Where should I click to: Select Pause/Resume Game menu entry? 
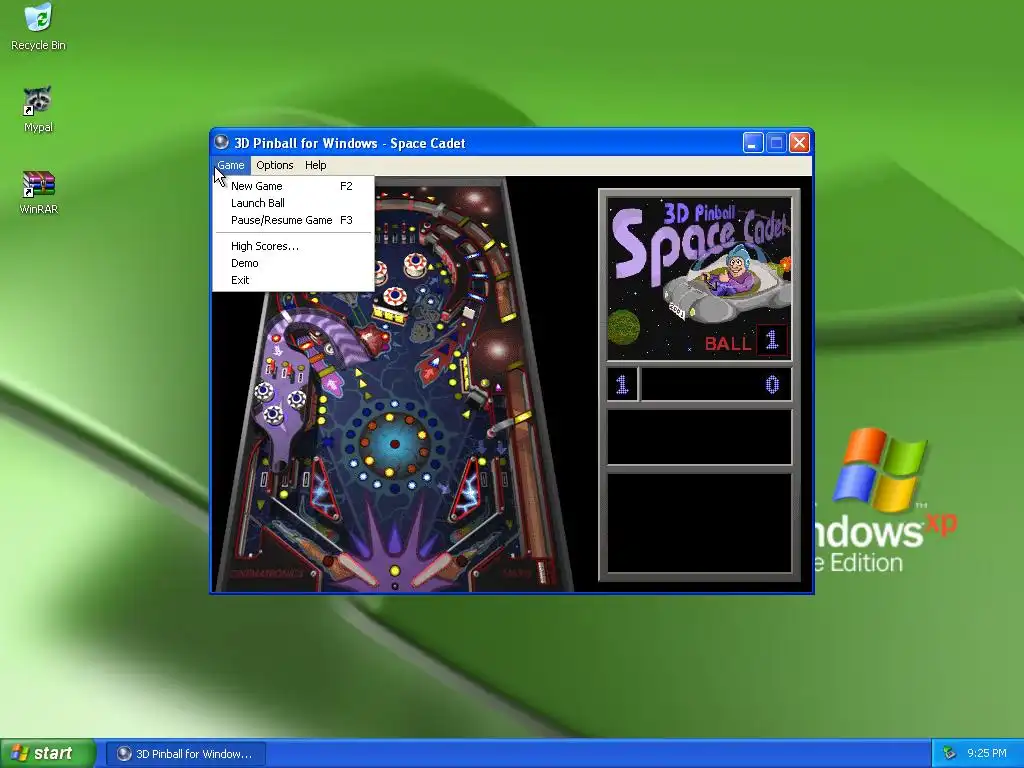pyautogui.click(x=293, y=220)
